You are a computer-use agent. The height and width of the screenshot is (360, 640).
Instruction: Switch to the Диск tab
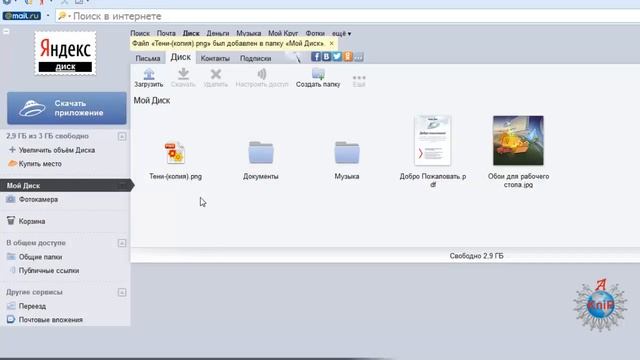point(180,57)
